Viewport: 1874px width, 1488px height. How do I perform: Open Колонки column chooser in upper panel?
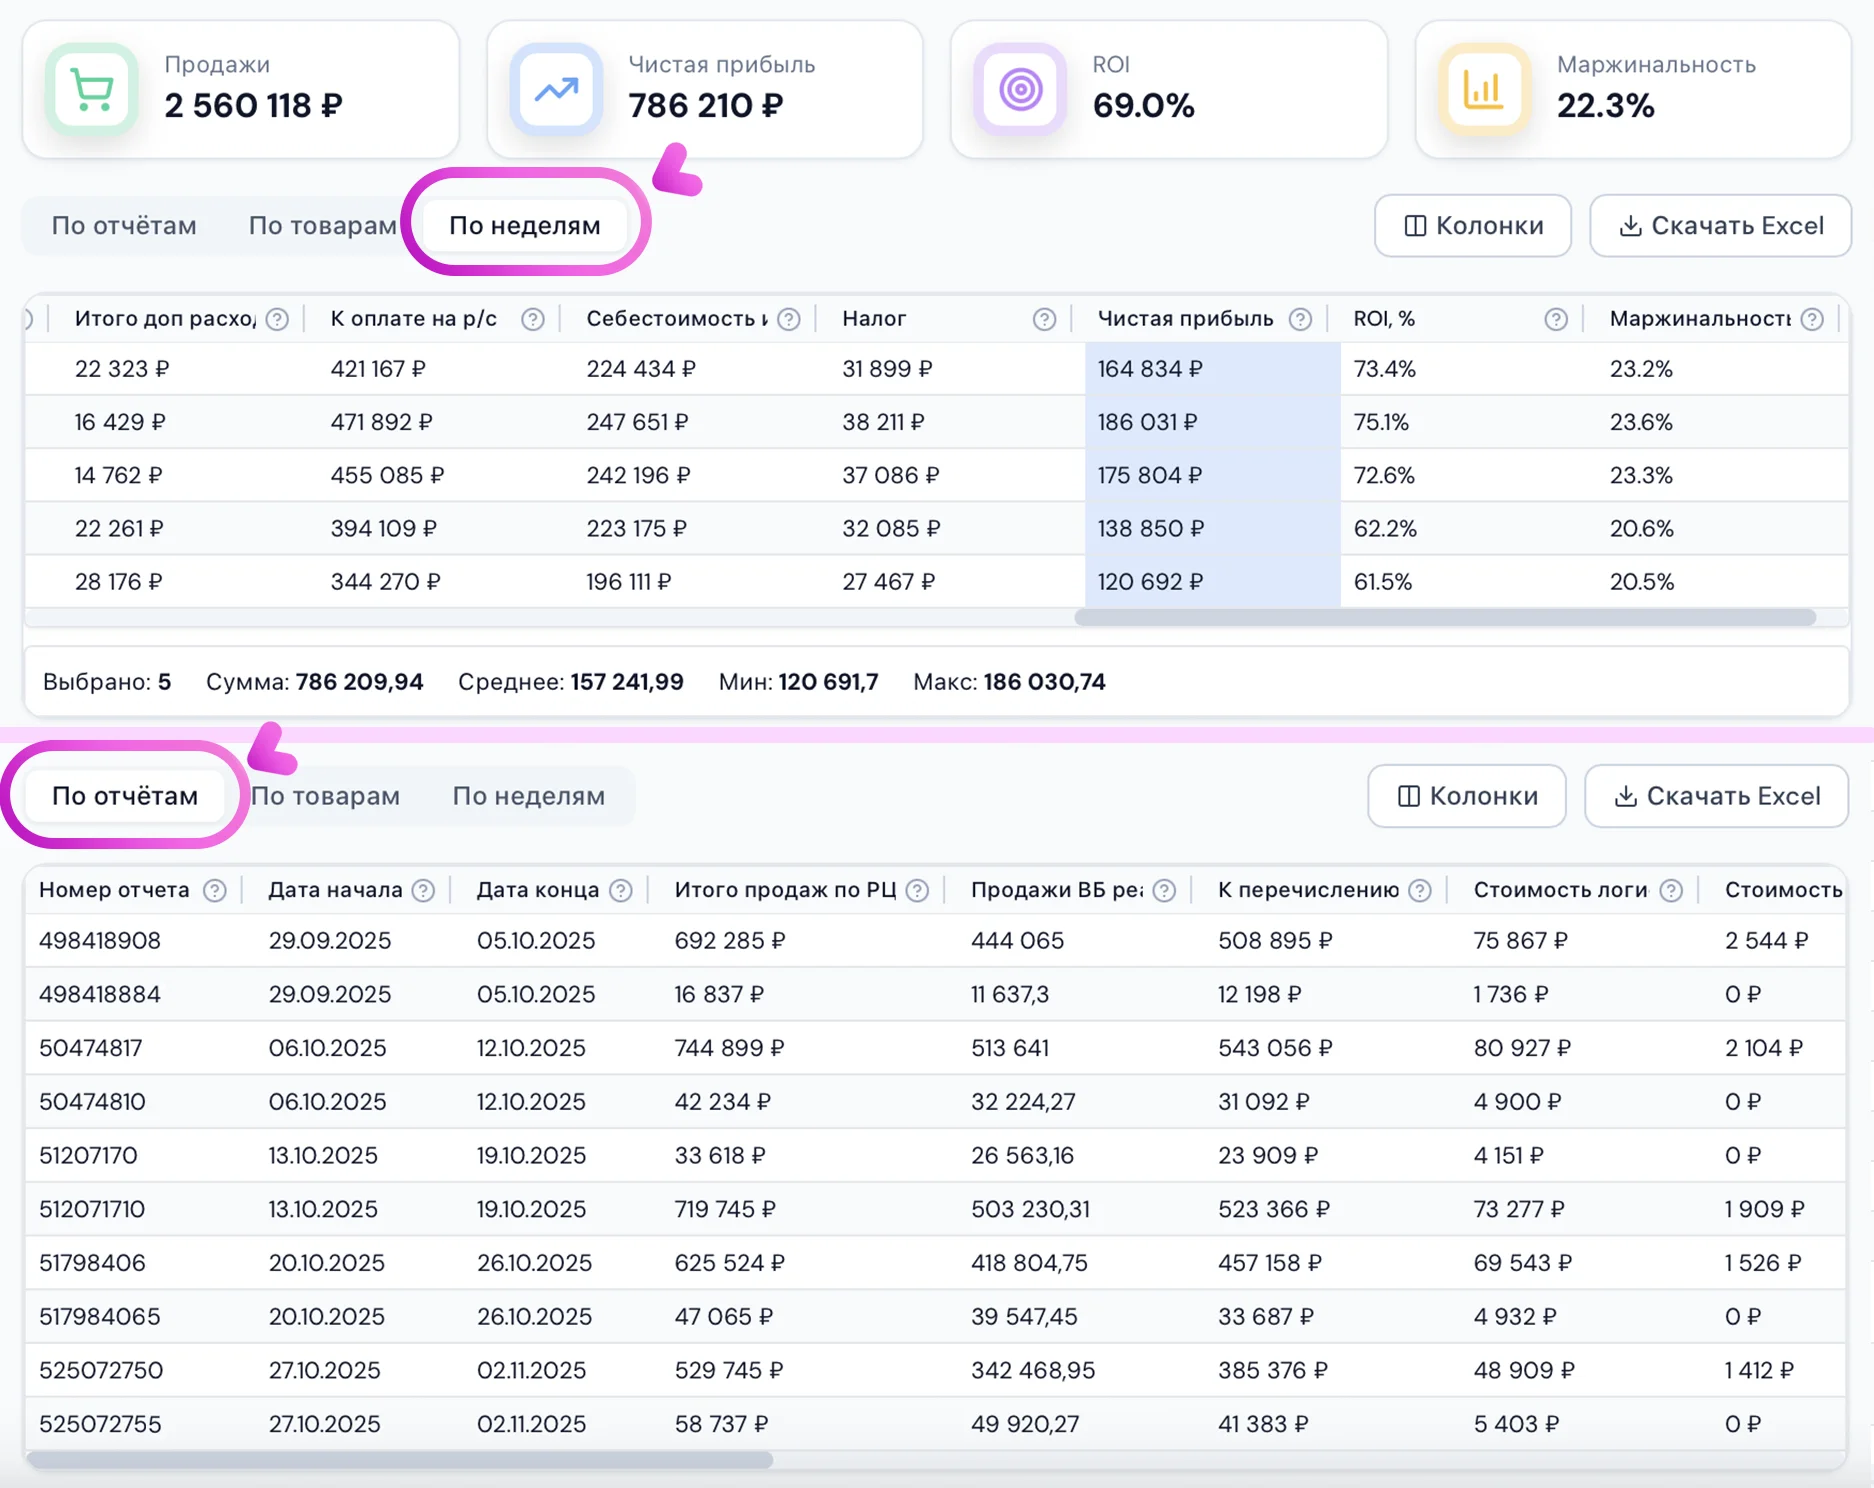1472,226
